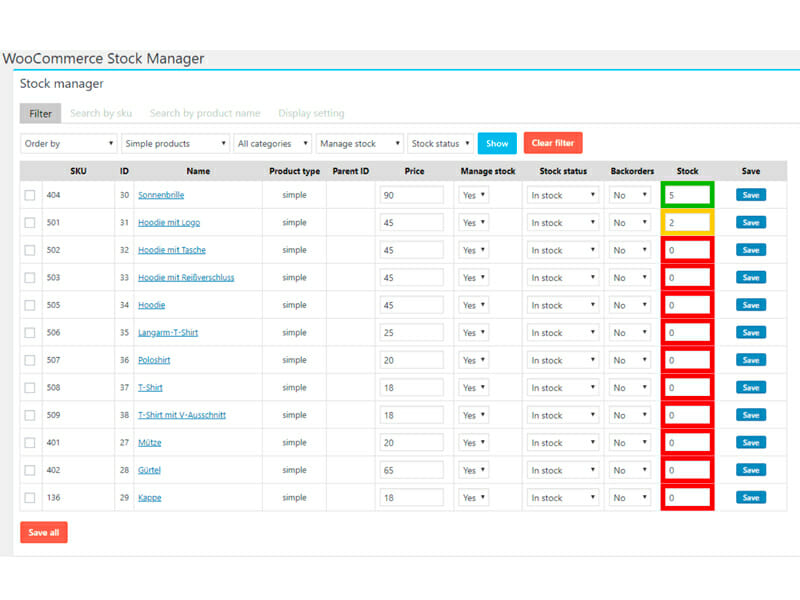This screenshot has width=800, height=600.
Task: Select the checkbox for SKU 506 row
Action: 30,333
